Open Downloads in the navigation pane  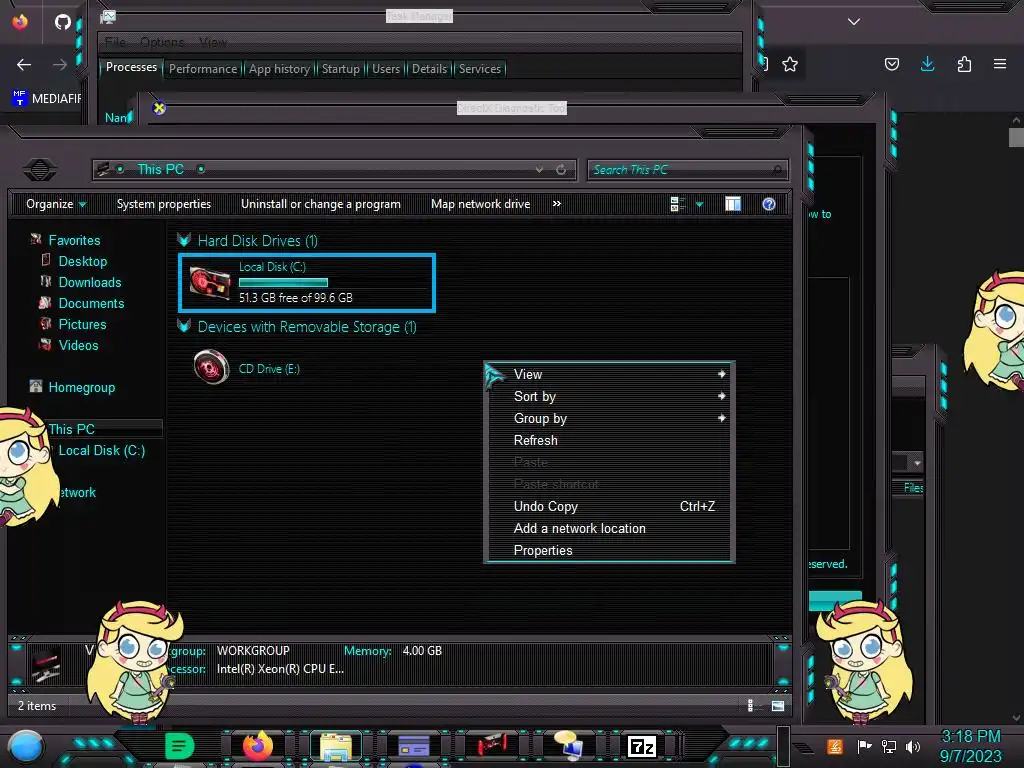tap(90, 282)
